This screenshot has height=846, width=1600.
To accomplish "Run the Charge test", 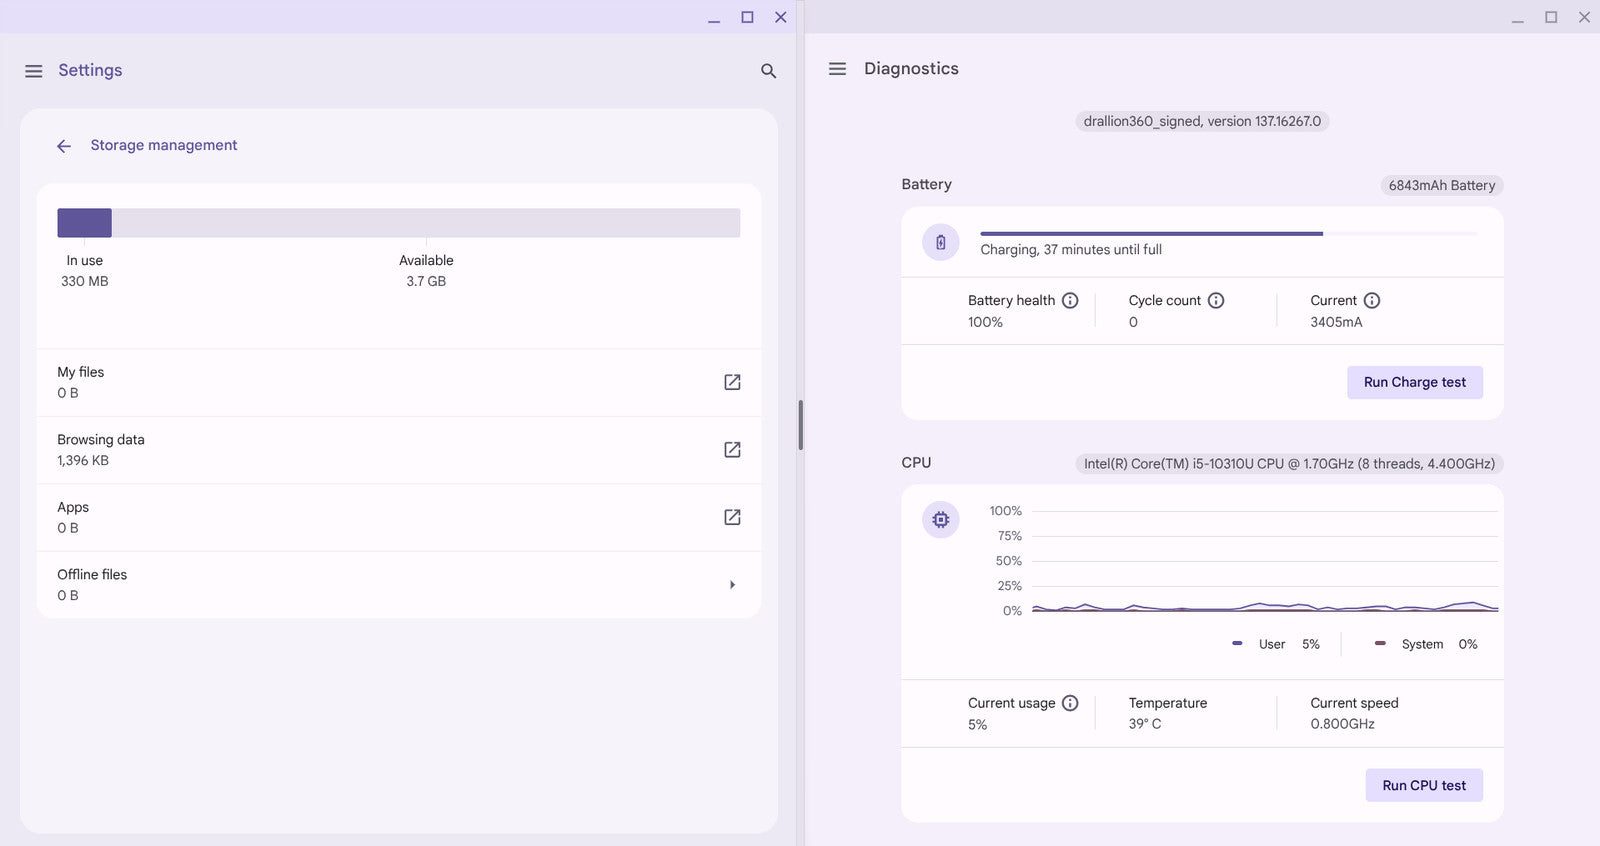I will (1414, 382).
